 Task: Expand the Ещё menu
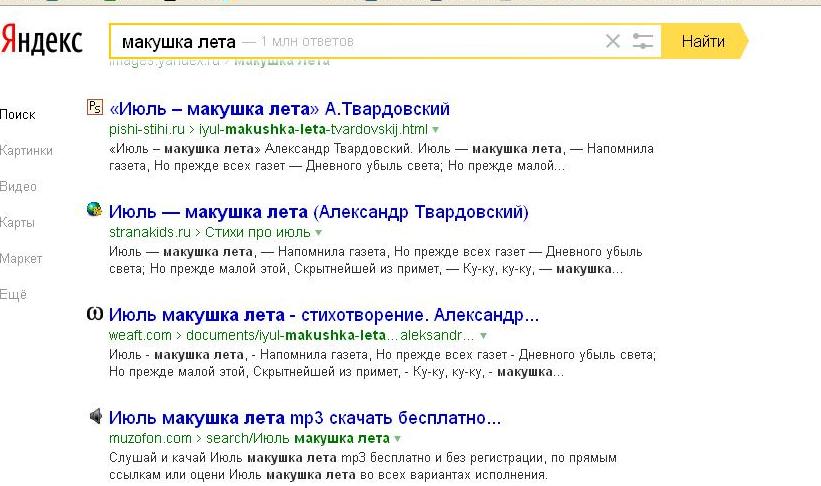(x=14, y=294)
